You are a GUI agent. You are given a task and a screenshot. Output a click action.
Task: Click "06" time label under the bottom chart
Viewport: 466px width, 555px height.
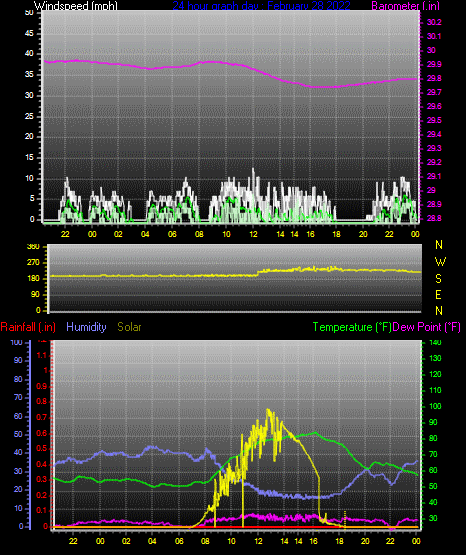click(x=179, y=541)
